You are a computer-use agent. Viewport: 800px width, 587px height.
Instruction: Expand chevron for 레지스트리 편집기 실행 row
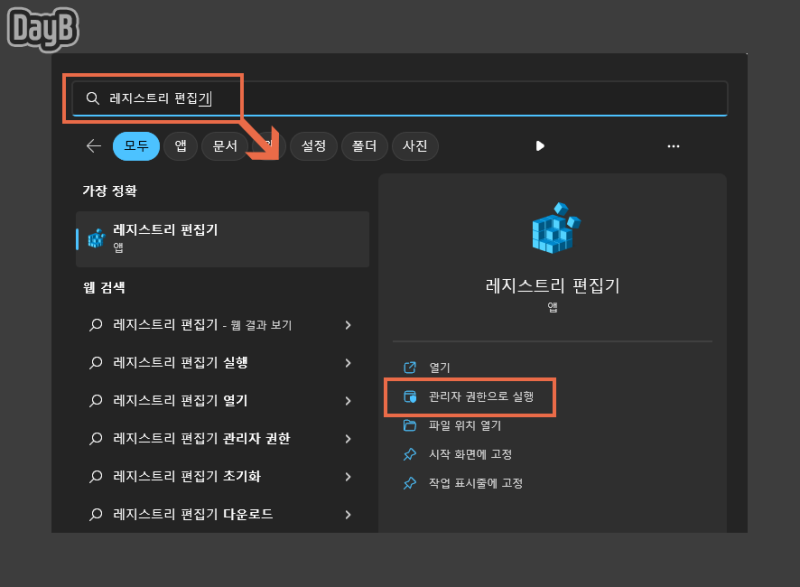coord(348,363)
